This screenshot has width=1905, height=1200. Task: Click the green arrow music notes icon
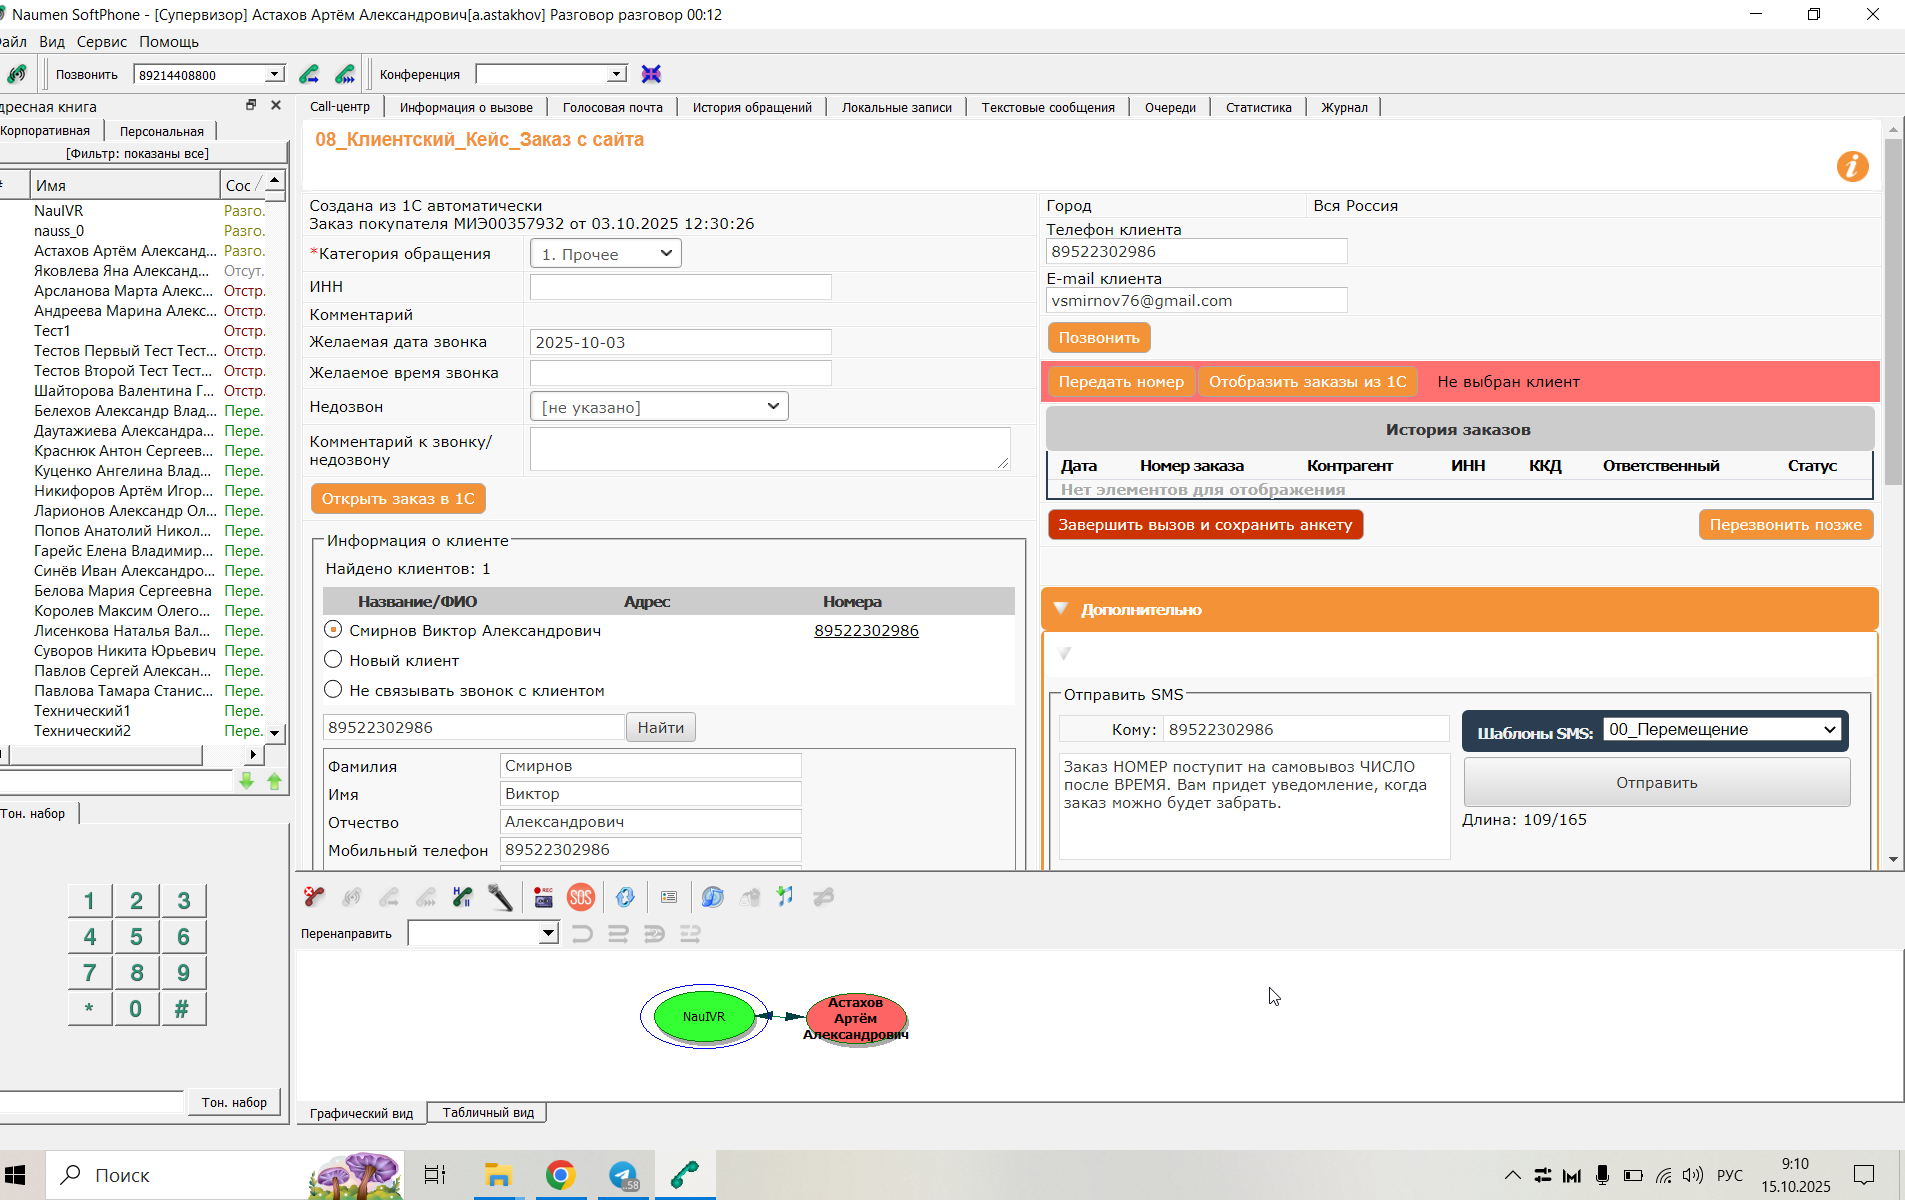pyautogui.click(x=786, y=897)
